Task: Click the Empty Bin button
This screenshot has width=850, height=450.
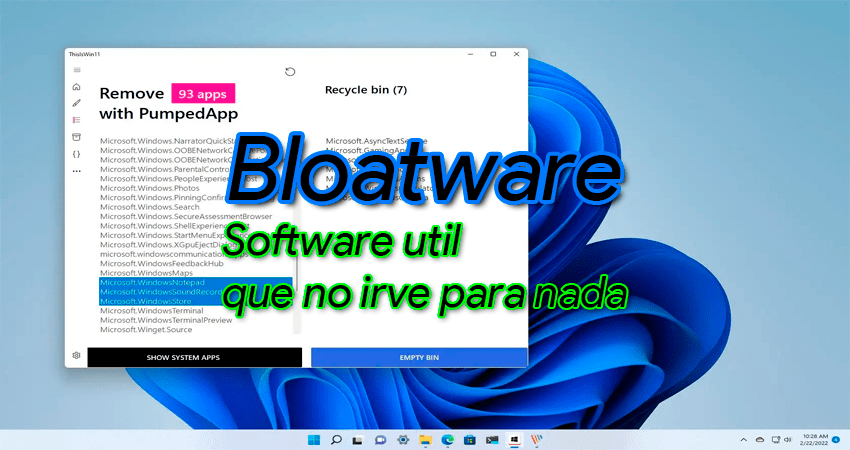Action: tap(418, 357)
